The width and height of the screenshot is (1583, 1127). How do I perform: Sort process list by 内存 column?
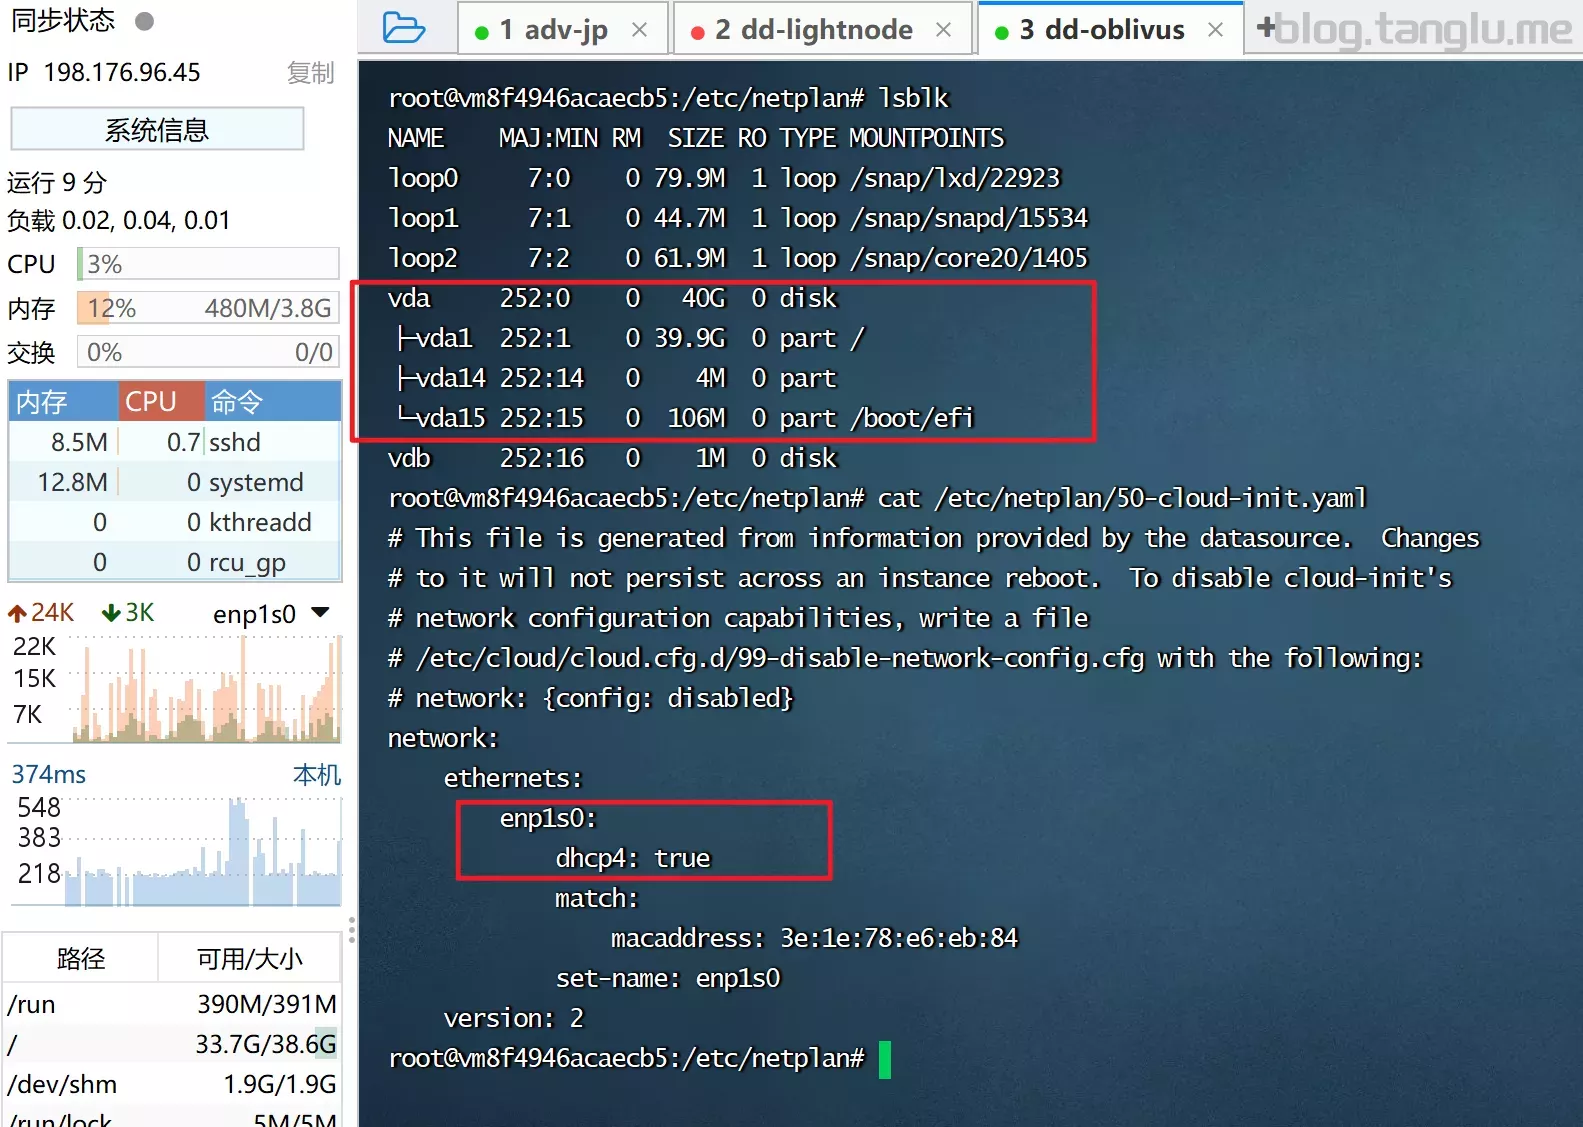point(63,401)
